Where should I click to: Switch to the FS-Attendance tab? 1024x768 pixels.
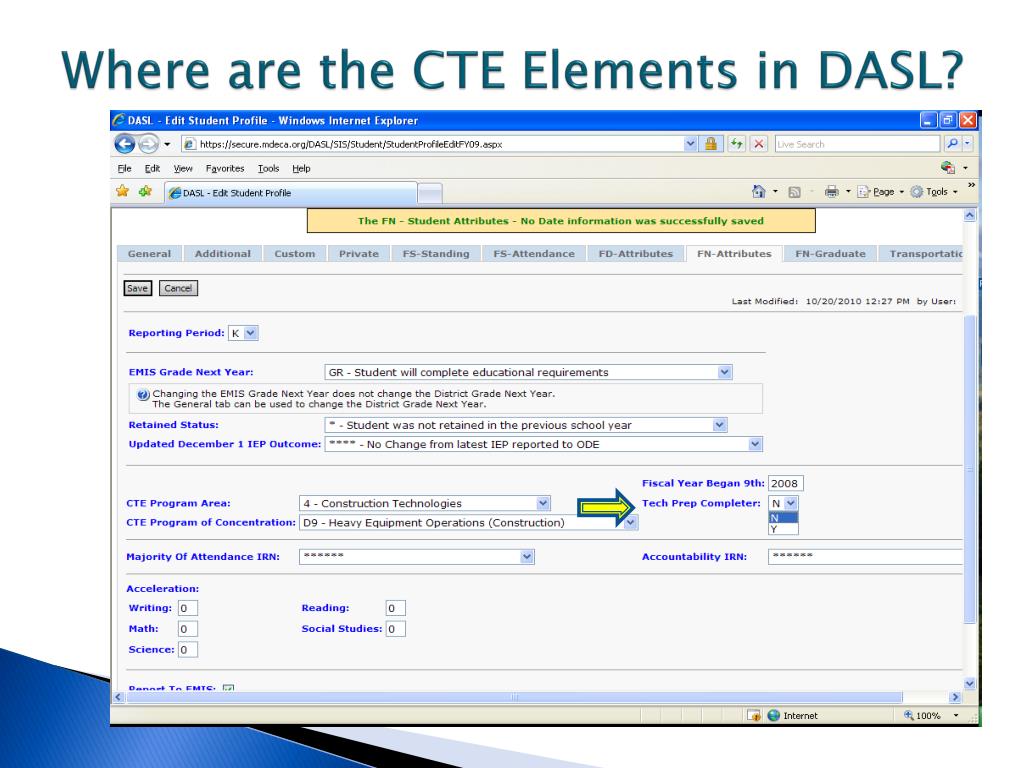coord(534,254)
